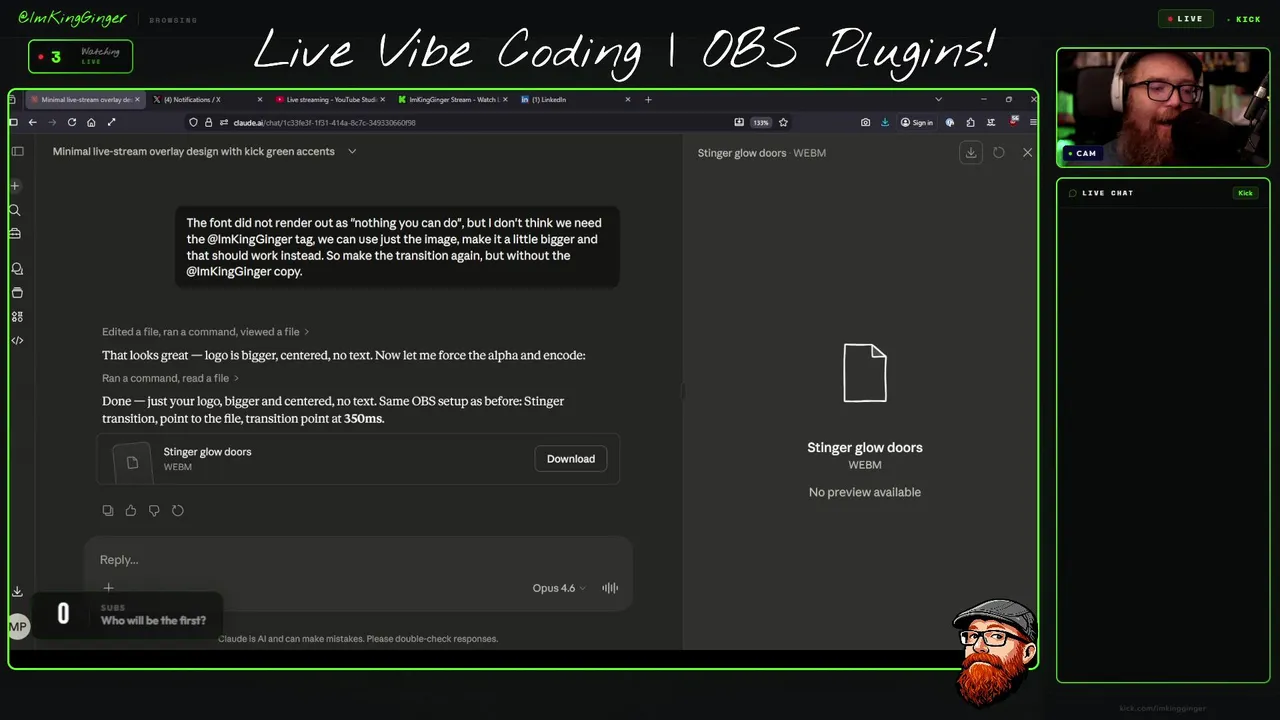This screenshot has width=1280, height=720.
Task: Click the claude.ai address bar URL
Action: point(324,123)
